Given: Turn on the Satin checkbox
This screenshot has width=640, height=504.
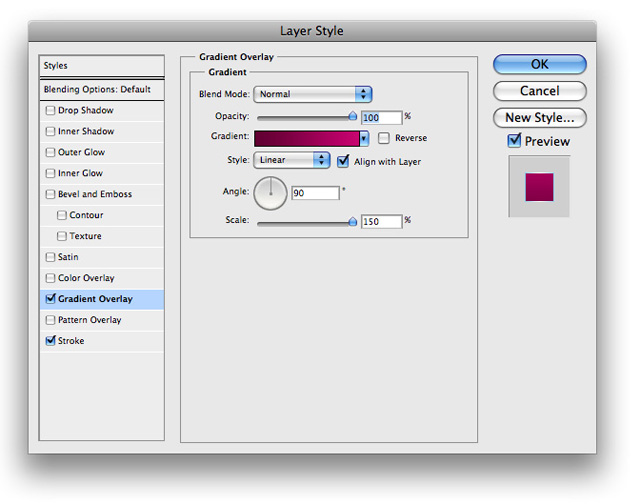Looking at the screenshot, I should coord(50,257).
